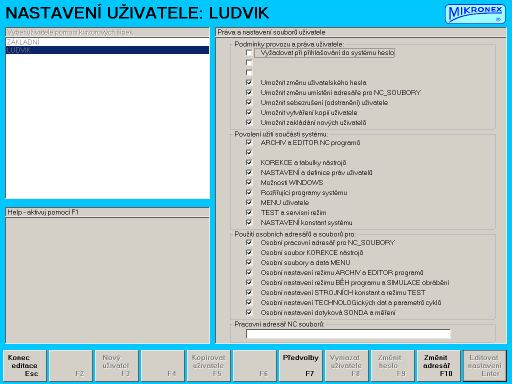Toggle 'Osobní soubor KOREKCE nástrojů' checkbox
512x384 pixels.
[249, 252]
